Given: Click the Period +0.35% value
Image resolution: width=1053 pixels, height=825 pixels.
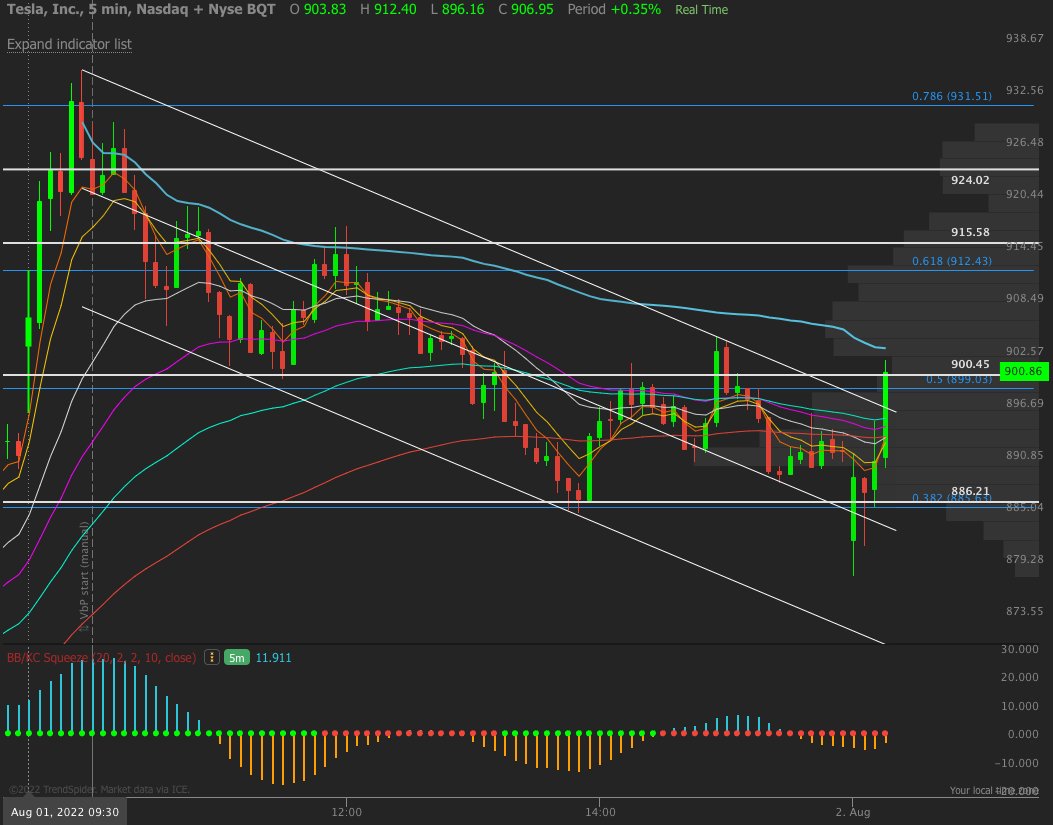Looking at the screenshot, I should tap(614, 9).
